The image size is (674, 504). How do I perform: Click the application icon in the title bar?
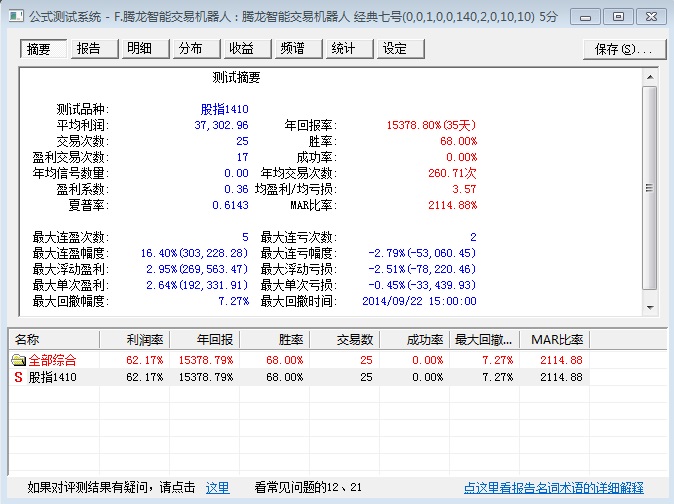click(x=16, y=16)
